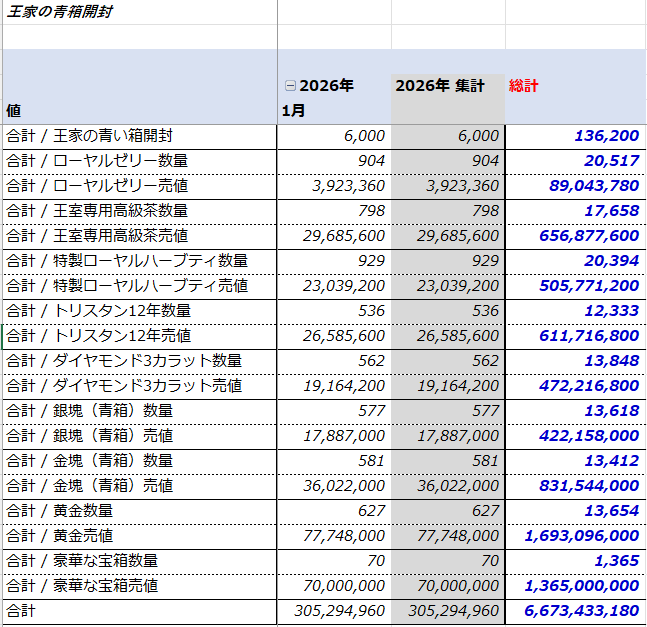Click the 1,693,096,000 total value cell
This screenshot has height=627, width=647.
pos(581,536)
